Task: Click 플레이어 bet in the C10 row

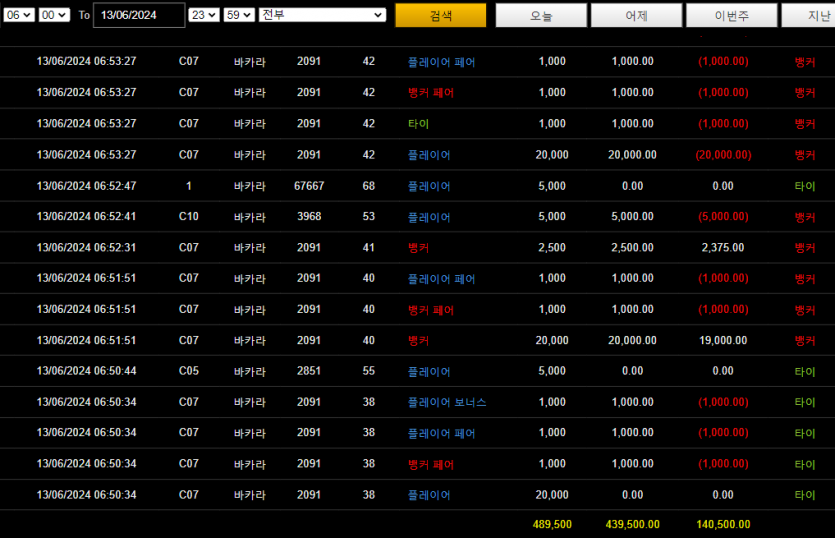Action: (429, 217)
